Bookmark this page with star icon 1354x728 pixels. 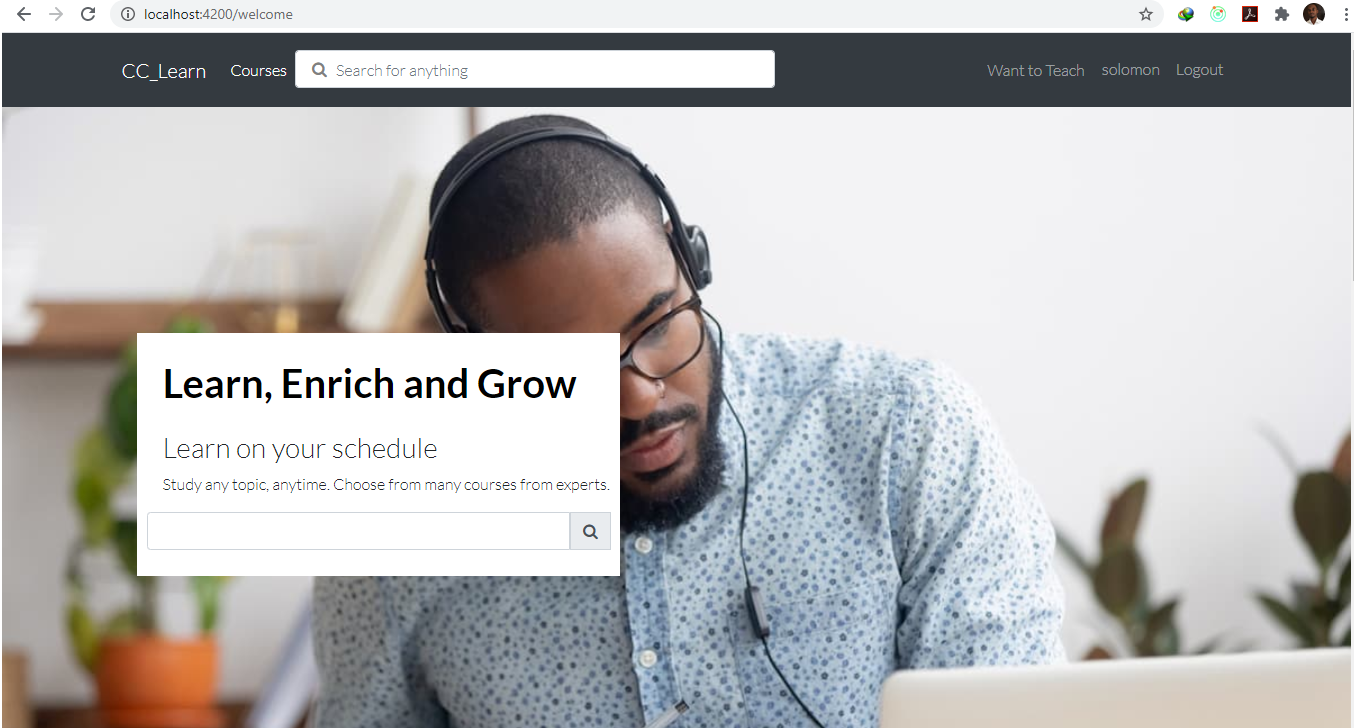(1146, 14)
